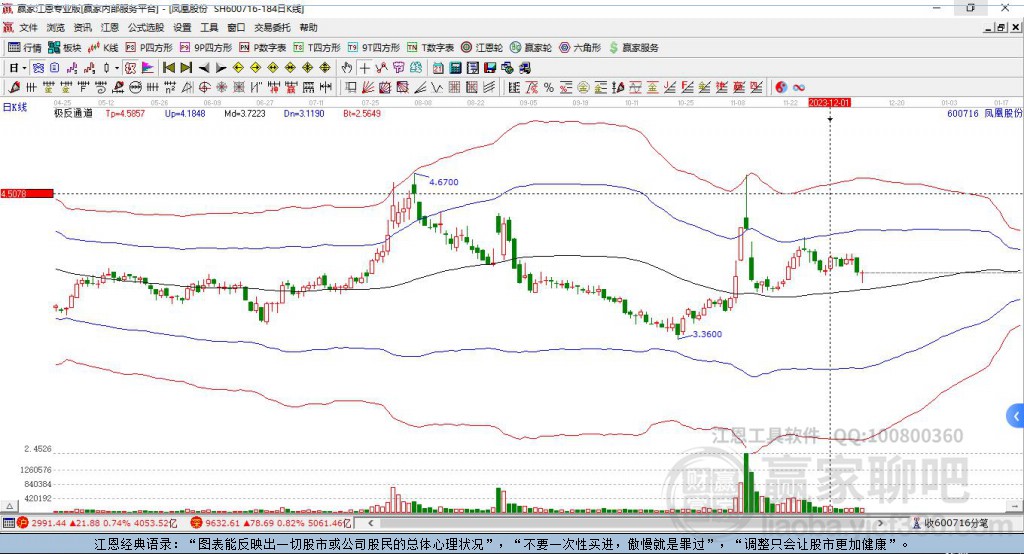Click the pink-blue flag icon

pyautogui.click(x=148, y=67)
